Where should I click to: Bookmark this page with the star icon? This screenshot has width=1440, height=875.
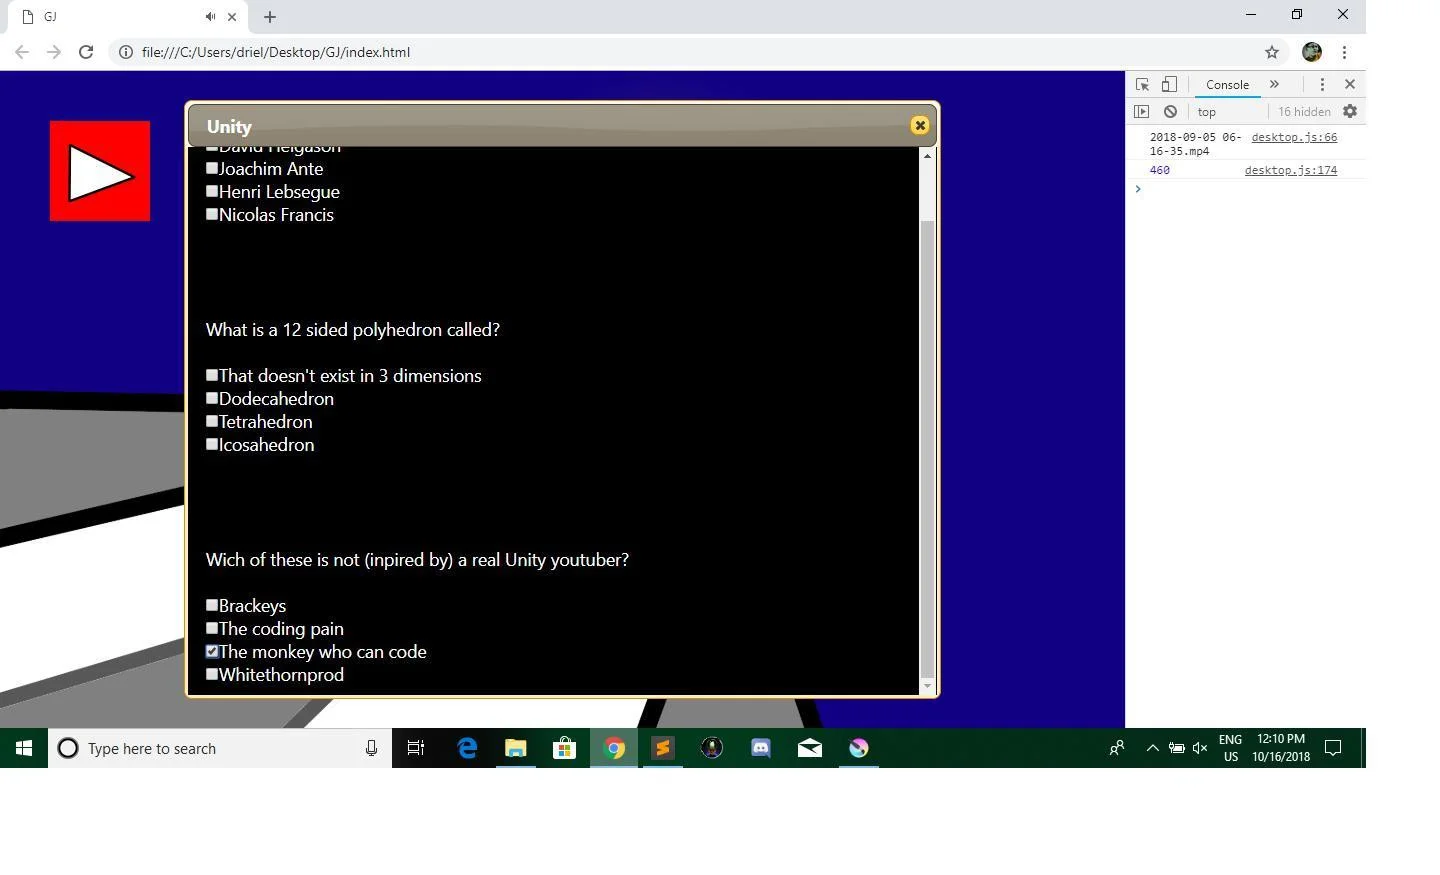(1272, 52)
